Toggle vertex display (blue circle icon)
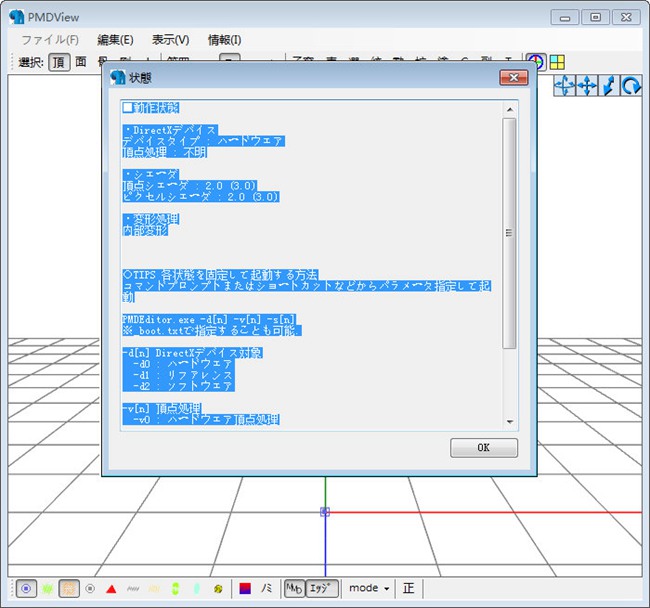Viewport: 650px width, 608px height. (x=26, y=589)
